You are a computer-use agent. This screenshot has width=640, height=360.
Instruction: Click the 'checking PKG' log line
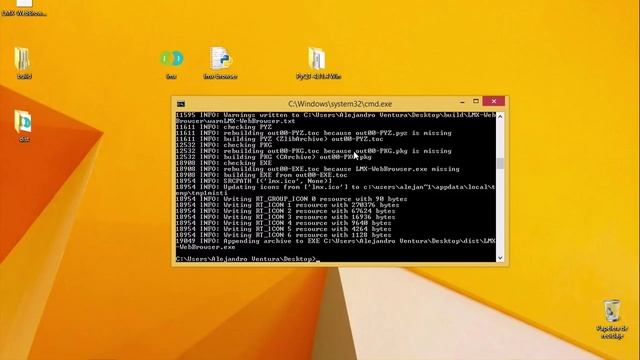click(x=224, y=145)
